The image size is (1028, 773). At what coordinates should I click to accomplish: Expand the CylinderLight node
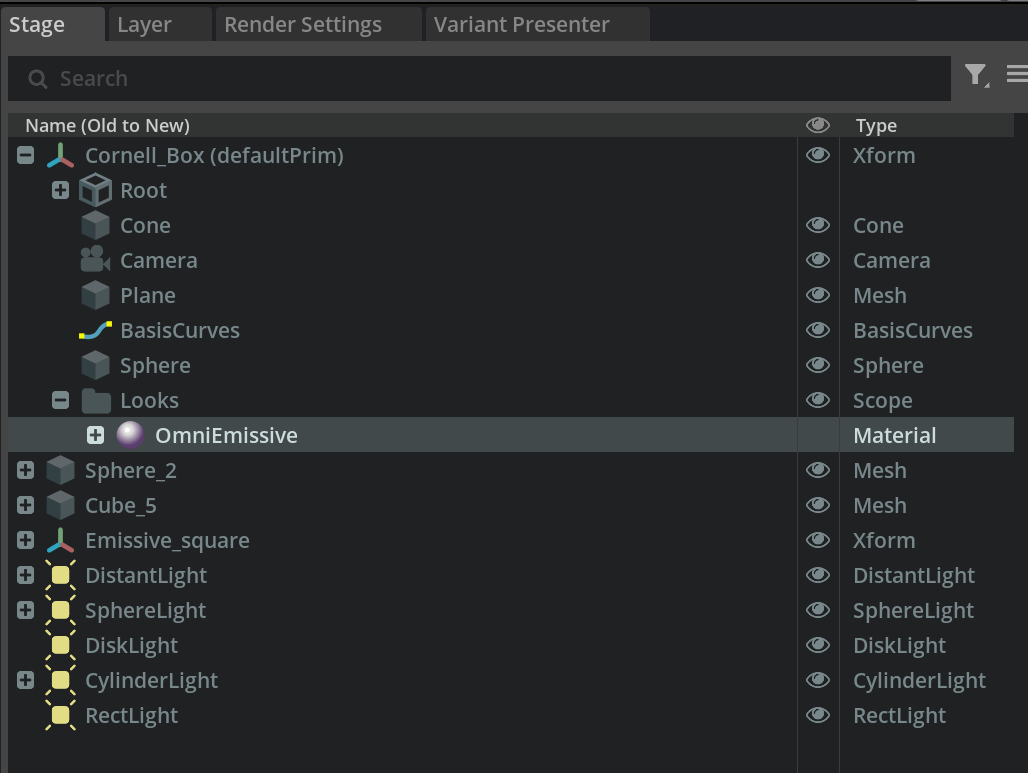tap(26, 680)
